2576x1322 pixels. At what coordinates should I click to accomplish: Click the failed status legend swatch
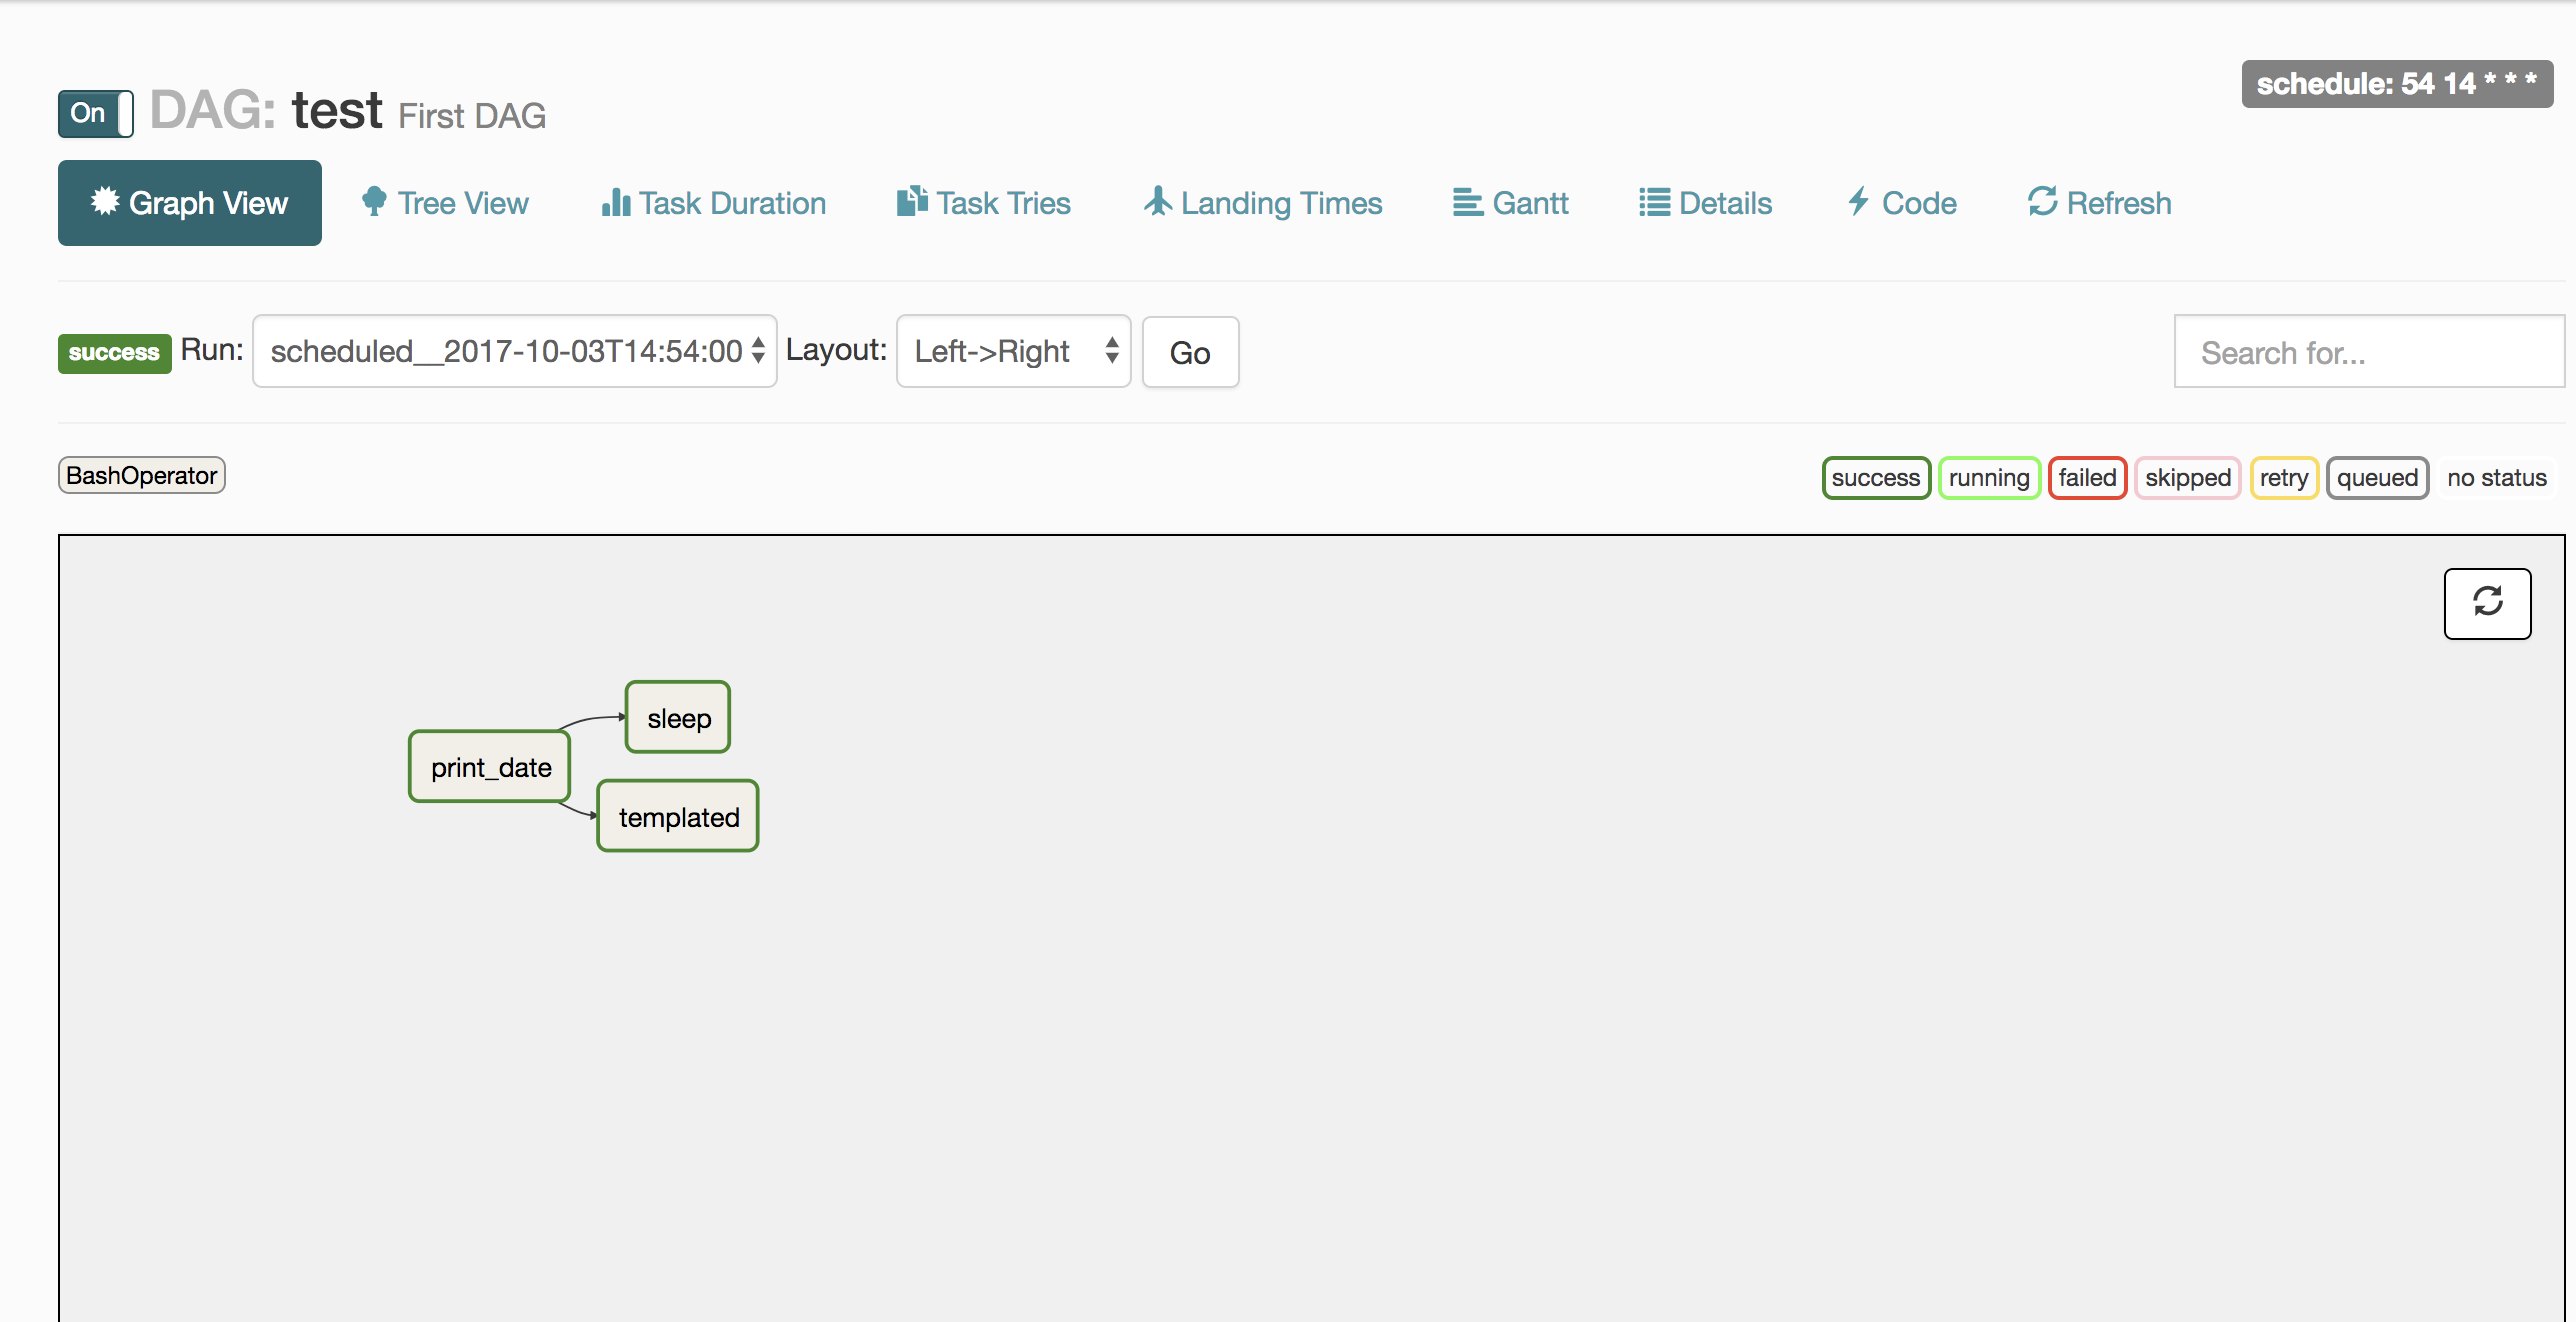2086,478
